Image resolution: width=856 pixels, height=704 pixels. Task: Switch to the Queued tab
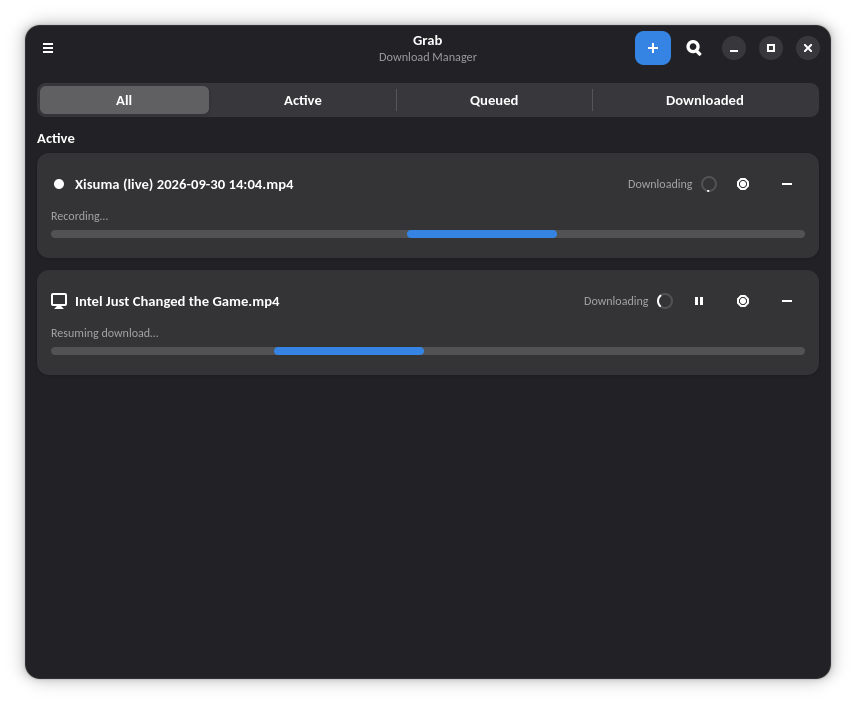pos(494,100)
